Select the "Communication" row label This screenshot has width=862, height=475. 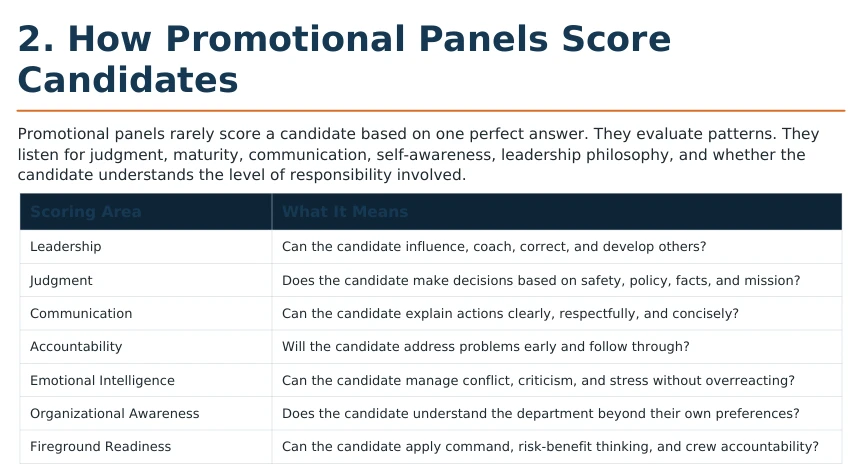coord(81,313)
